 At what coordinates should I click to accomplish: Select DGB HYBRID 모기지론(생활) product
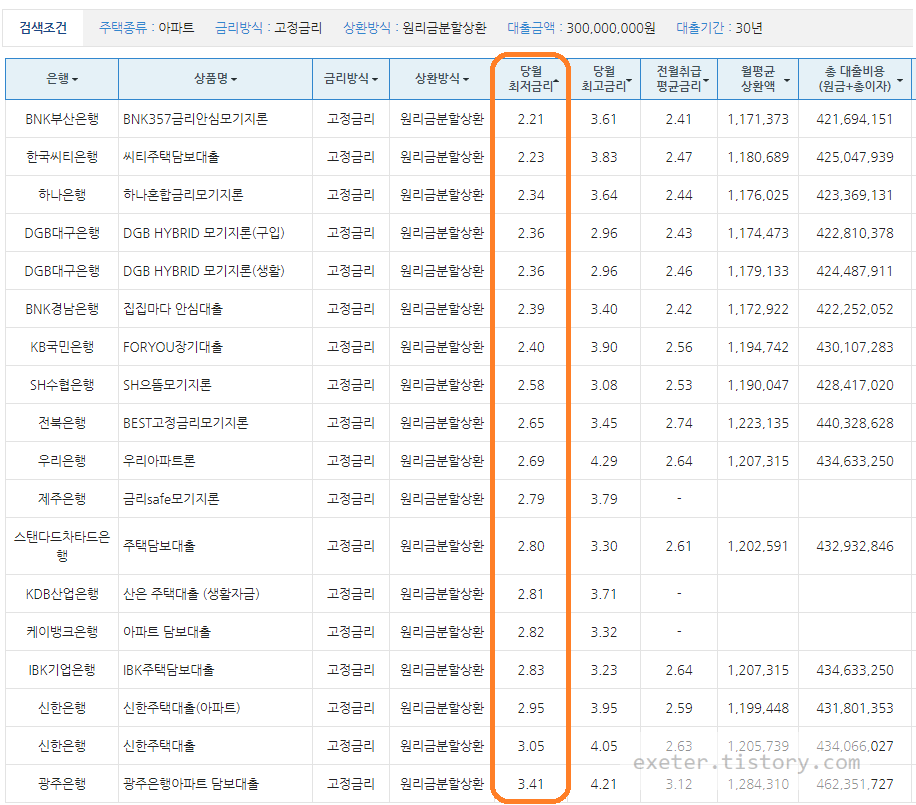point(203,271)
